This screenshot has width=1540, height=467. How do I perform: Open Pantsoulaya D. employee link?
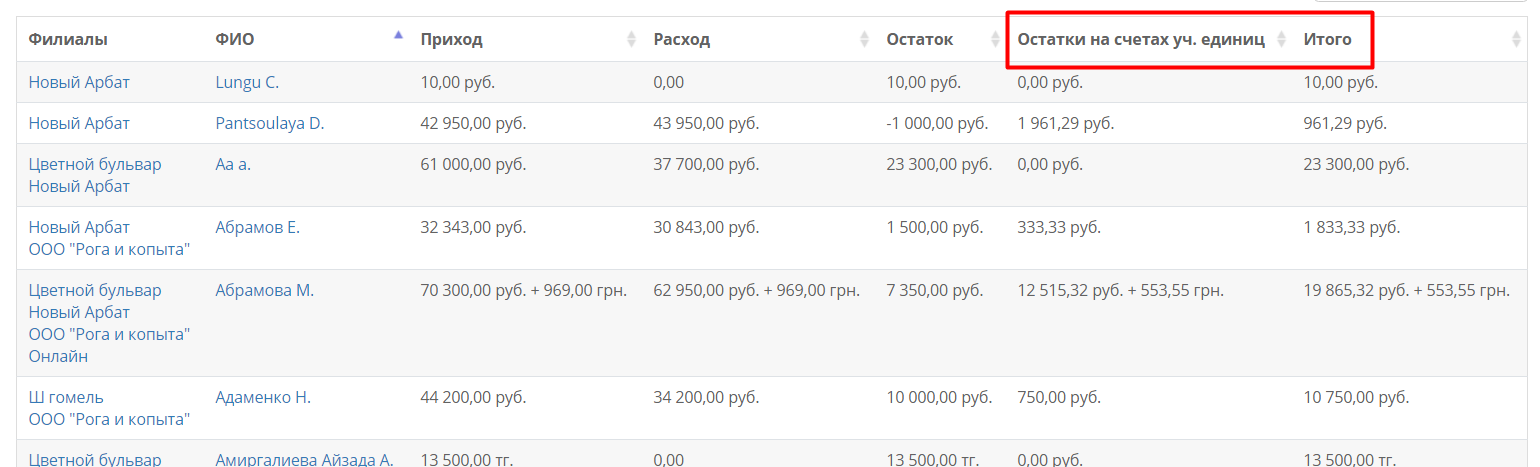270,123
